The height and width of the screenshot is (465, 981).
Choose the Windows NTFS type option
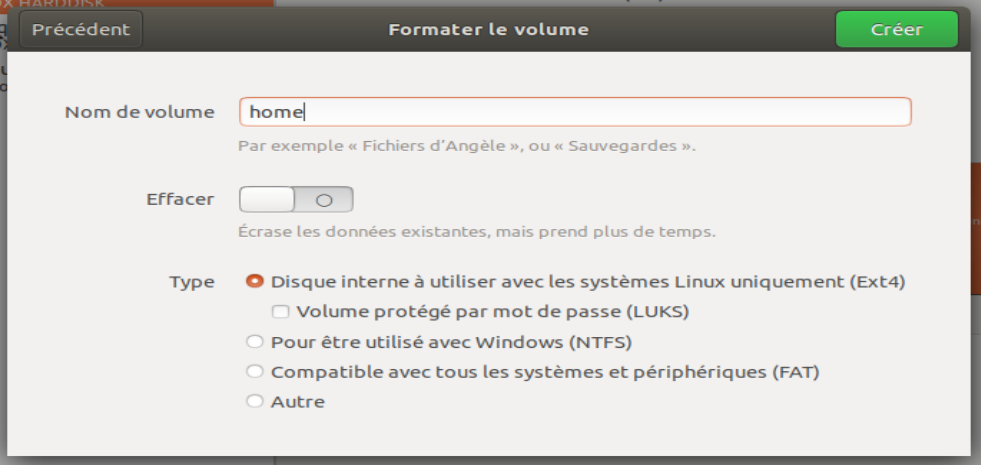pyautogui.click(x=255, y=342)
